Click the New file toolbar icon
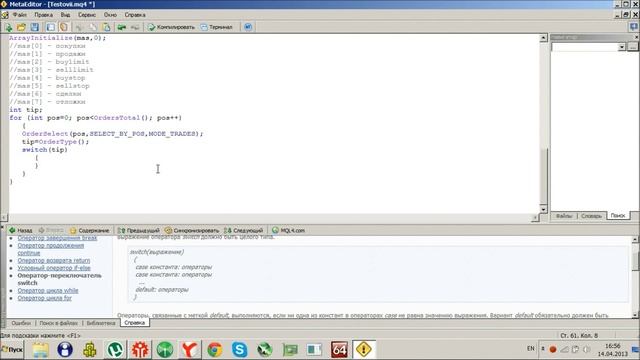 point(8,27)
